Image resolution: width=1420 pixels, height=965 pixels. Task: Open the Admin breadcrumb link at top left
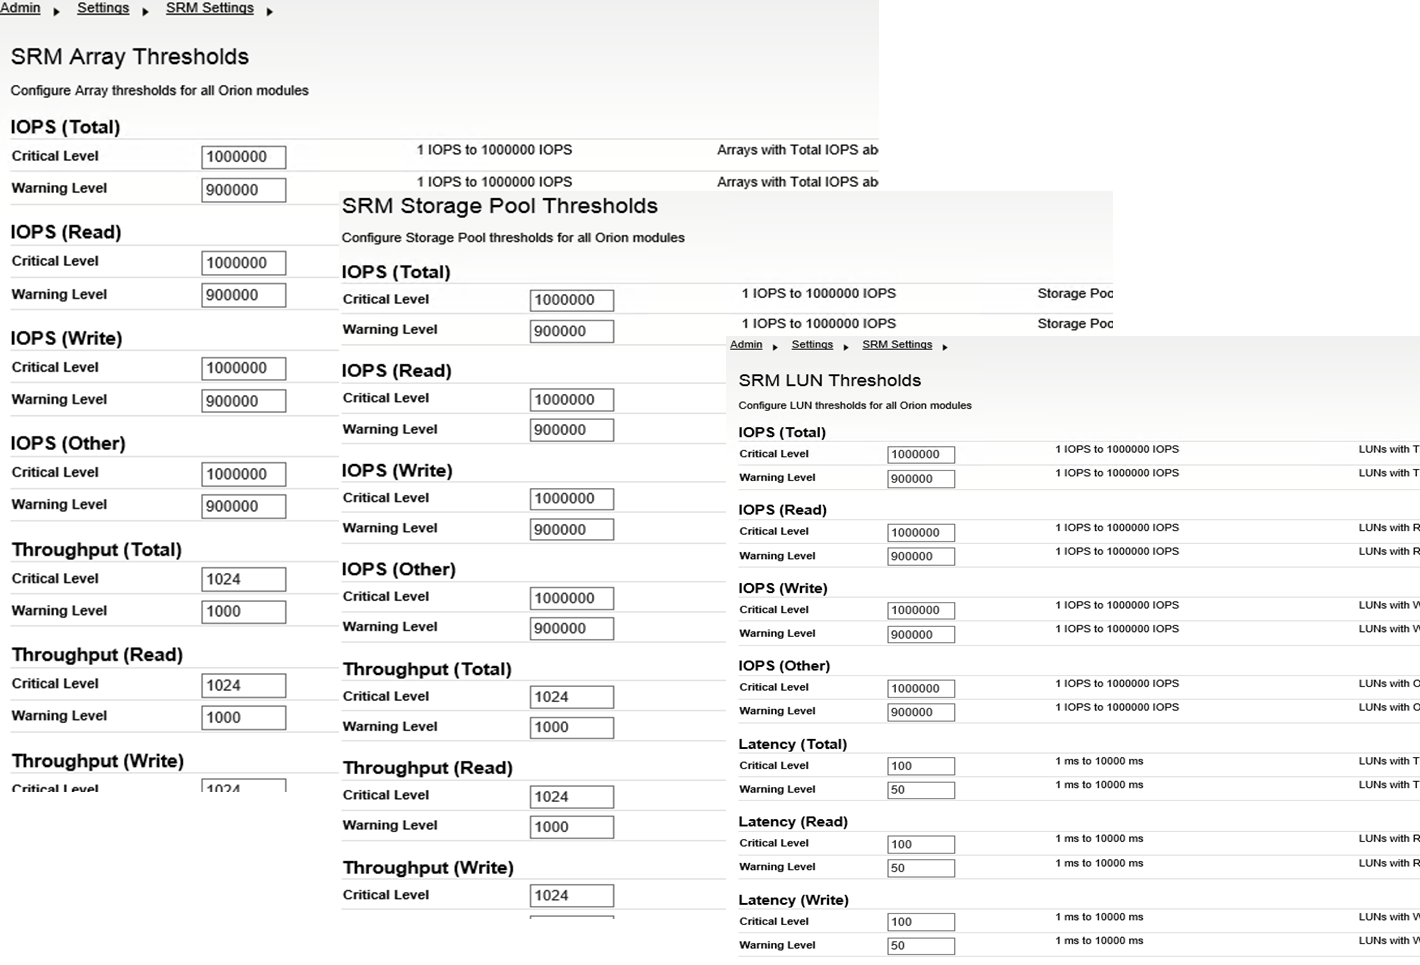pyautogui.click(x=20, y=8)
